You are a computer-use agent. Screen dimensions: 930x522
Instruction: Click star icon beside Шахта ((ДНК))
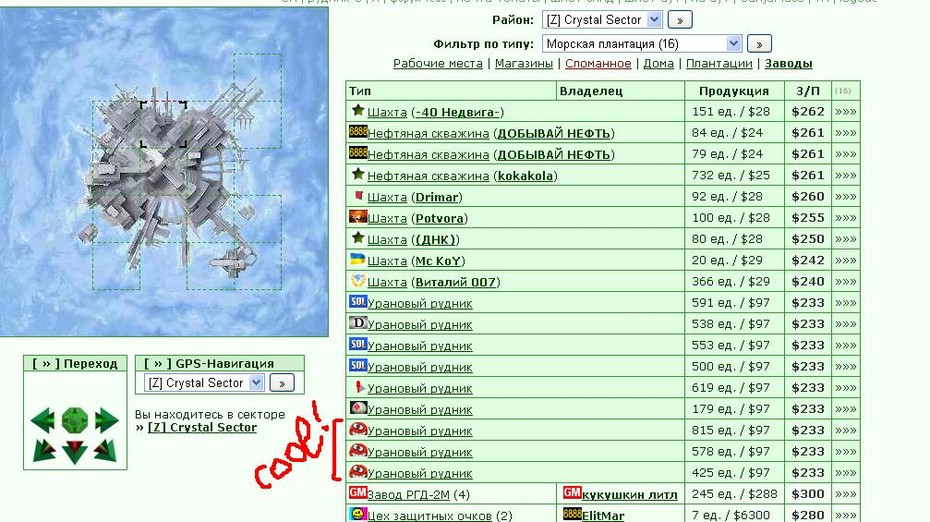click(358, 238)
